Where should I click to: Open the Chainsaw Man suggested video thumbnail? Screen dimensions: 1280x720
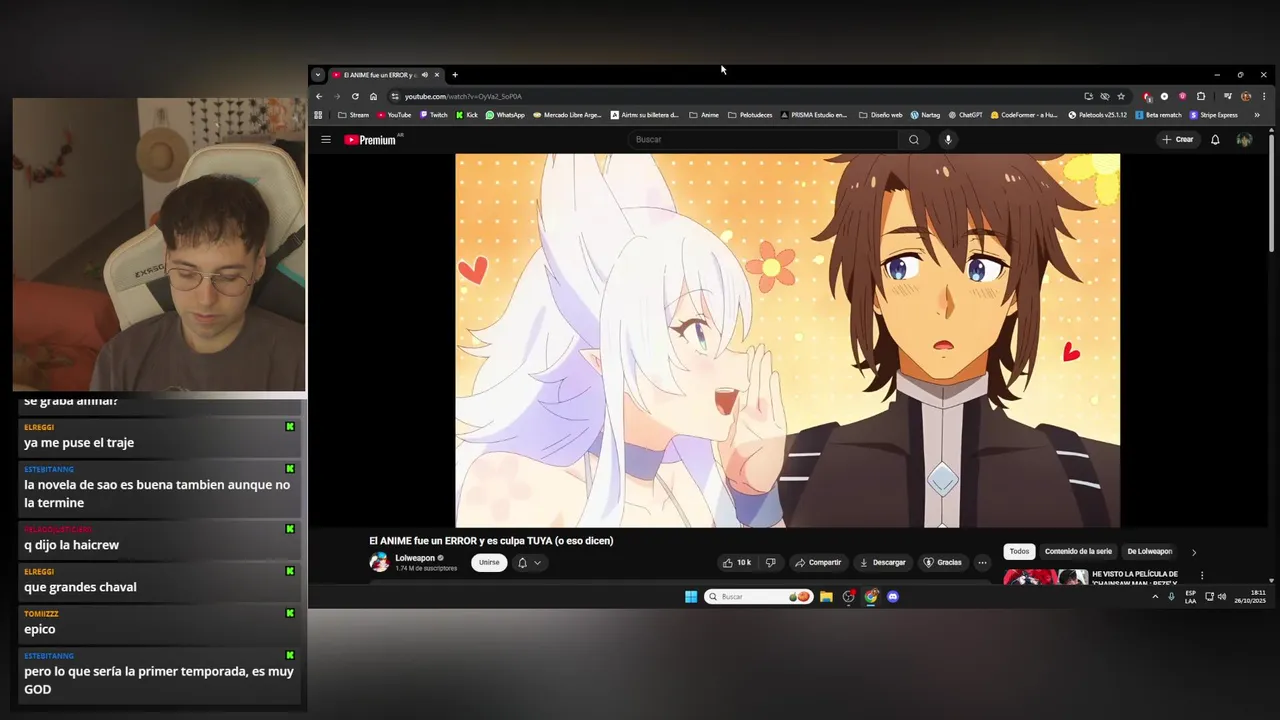[x=1045, y=577]
